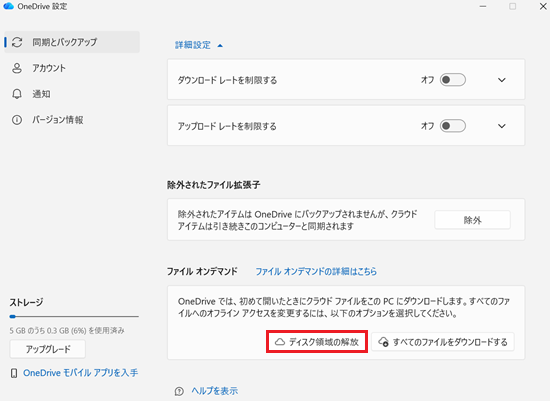The image size is (550, 401).
Task: Click 5 GB のうち 0.3 GB storage text
Action: (67, 330)
